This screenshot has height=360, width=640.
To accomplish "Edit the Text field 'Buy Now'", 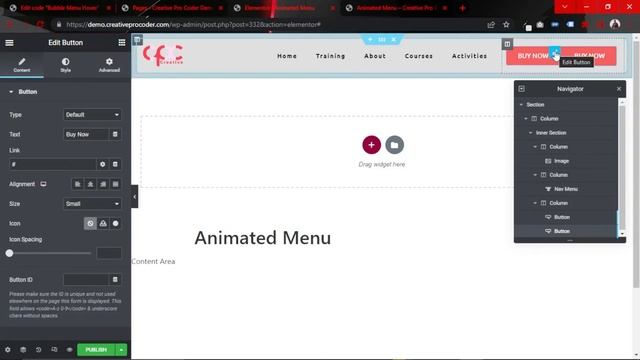I will click(86, 134).
